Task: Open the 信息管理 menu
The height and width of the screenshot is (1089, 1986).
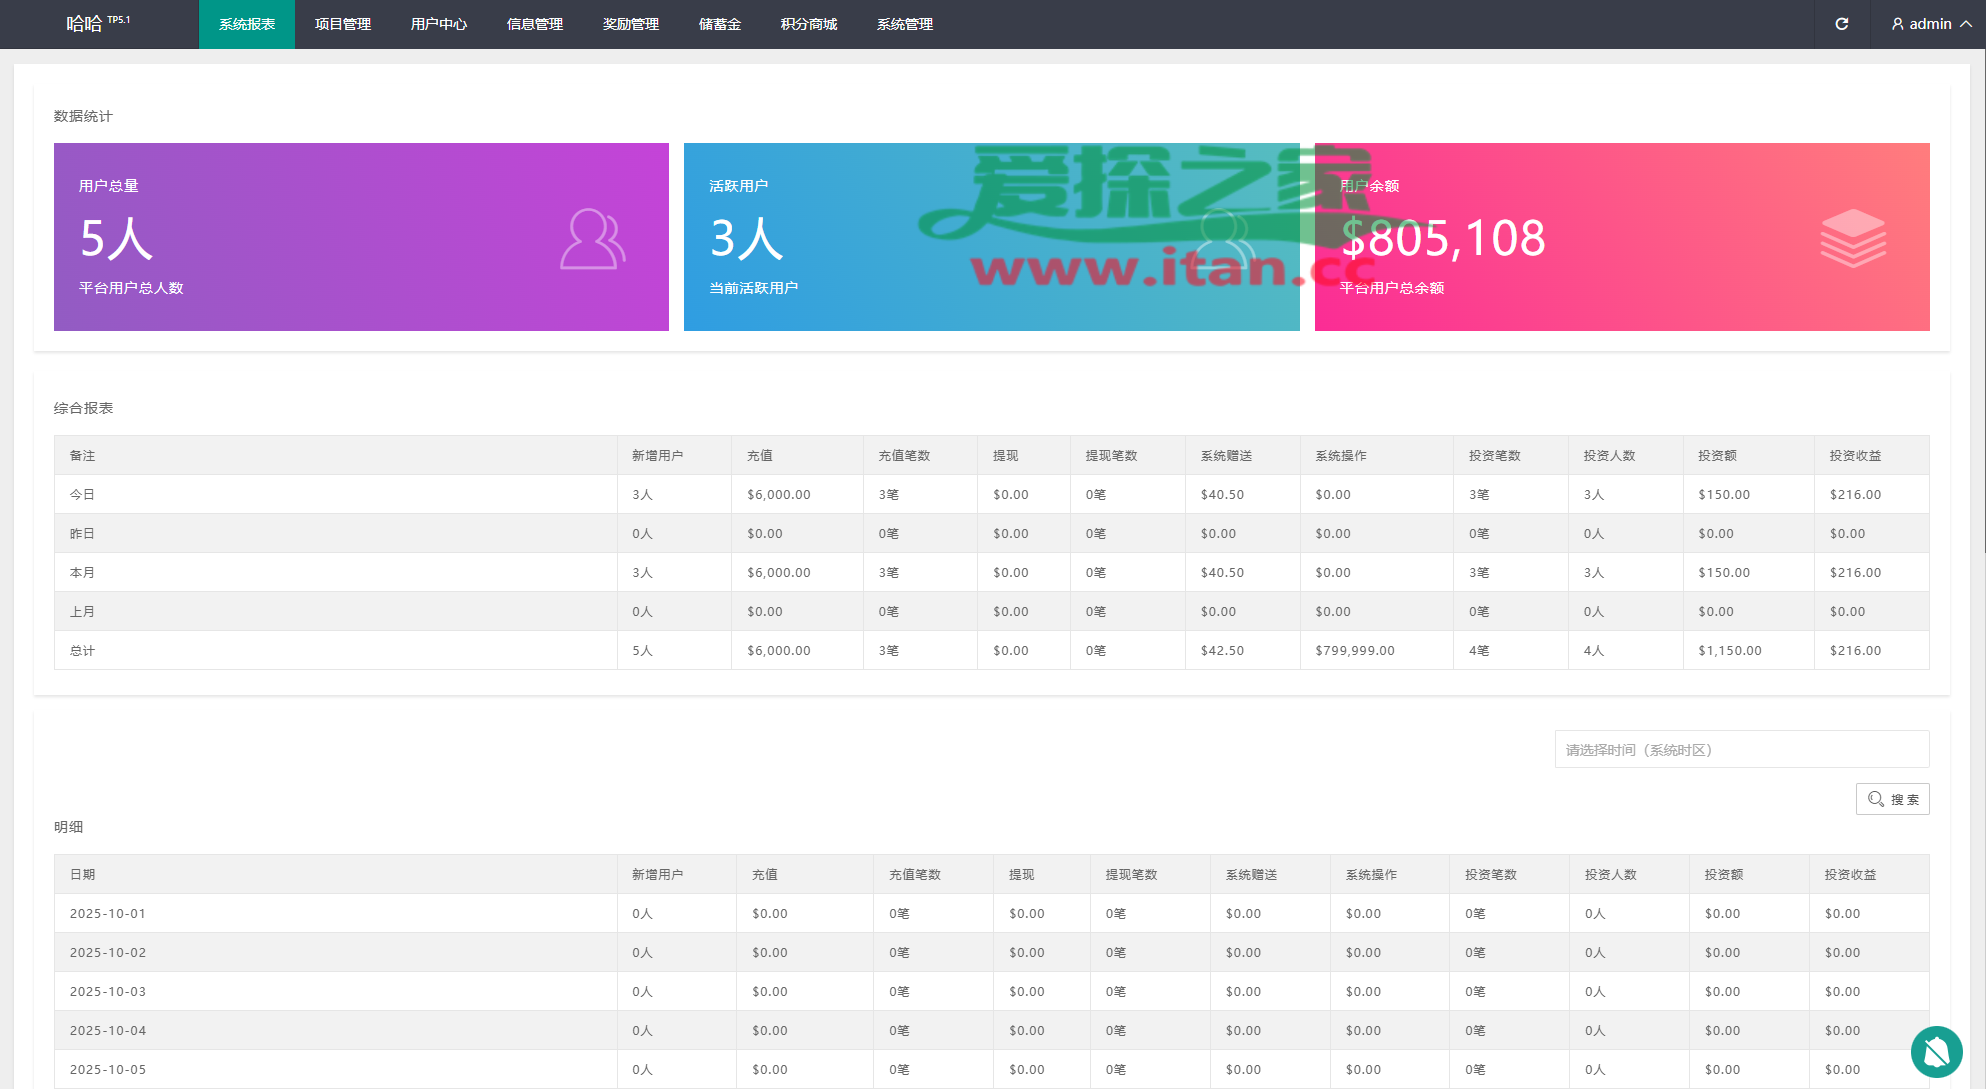Action: (x=535, y=24)
